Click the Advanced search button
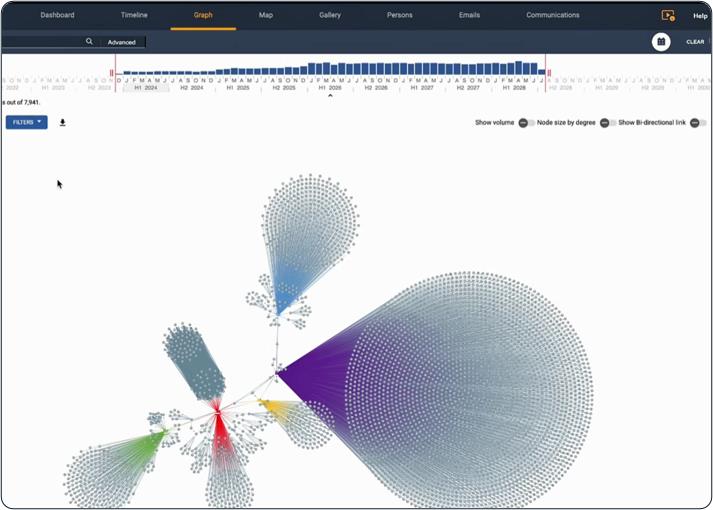713x510 pixels. tap(122, 42)
